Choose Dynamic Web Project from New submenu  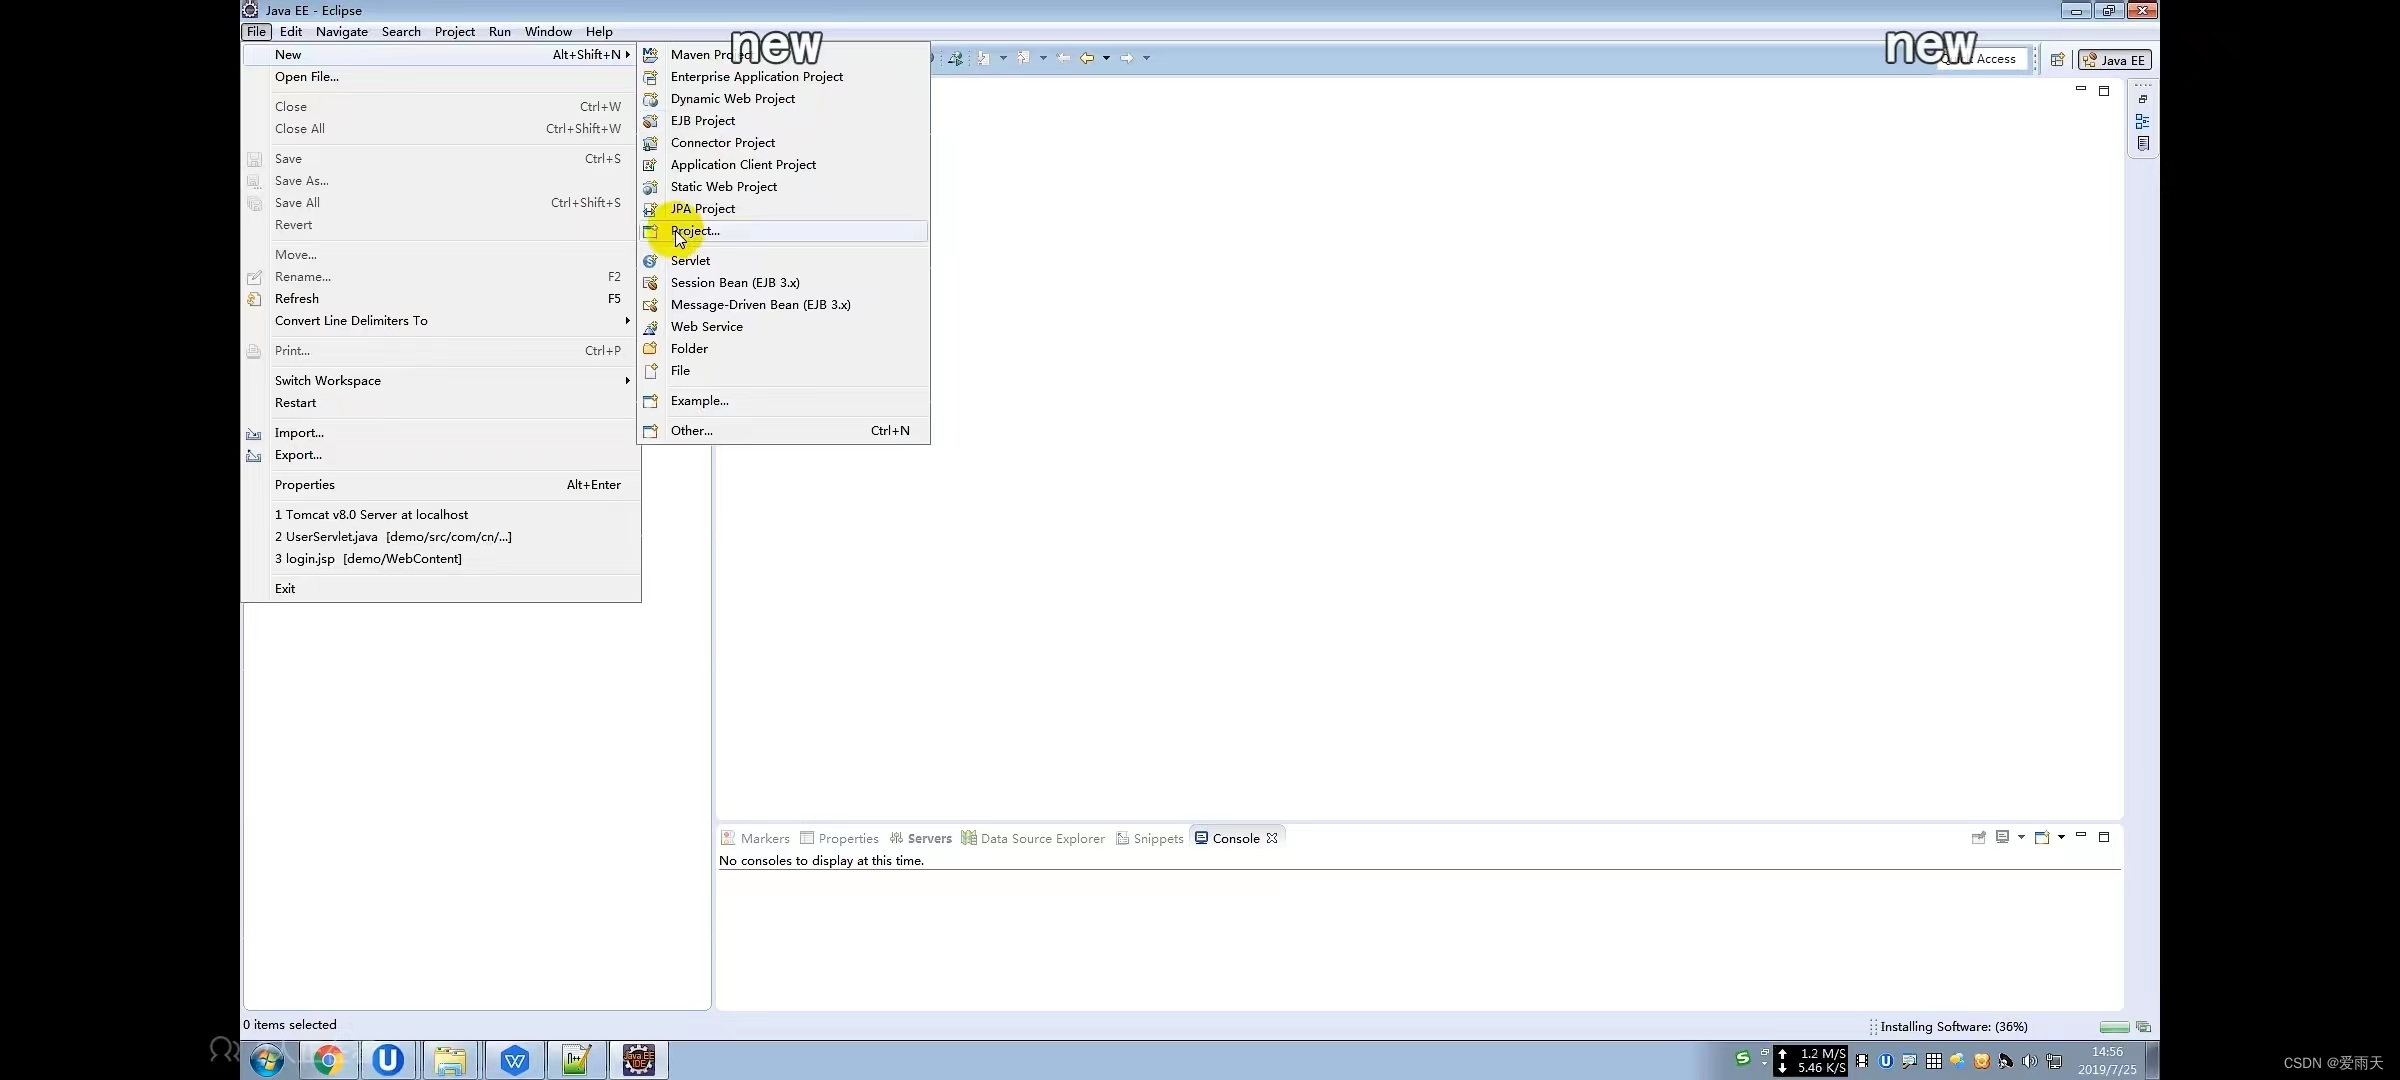pyautogui.click(x=733, y=99)
